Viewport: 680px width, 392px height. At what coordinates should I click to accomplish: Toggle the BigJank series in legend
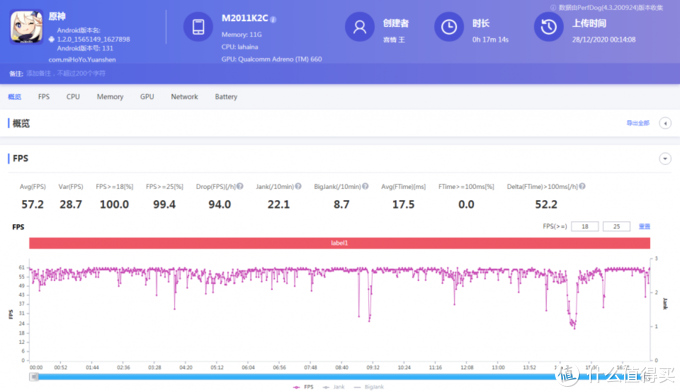click(369, 387)
